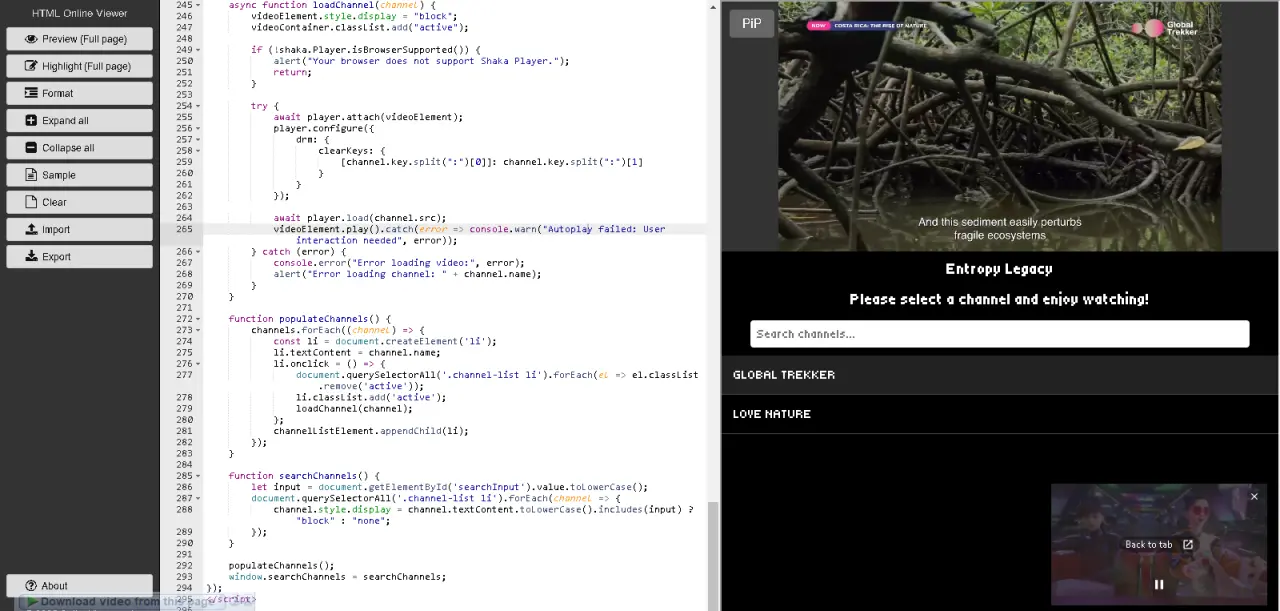Click the 'Entropy Legacy' heading
The width and height of the screenshot is (1280, 611).
pos(999,269)
